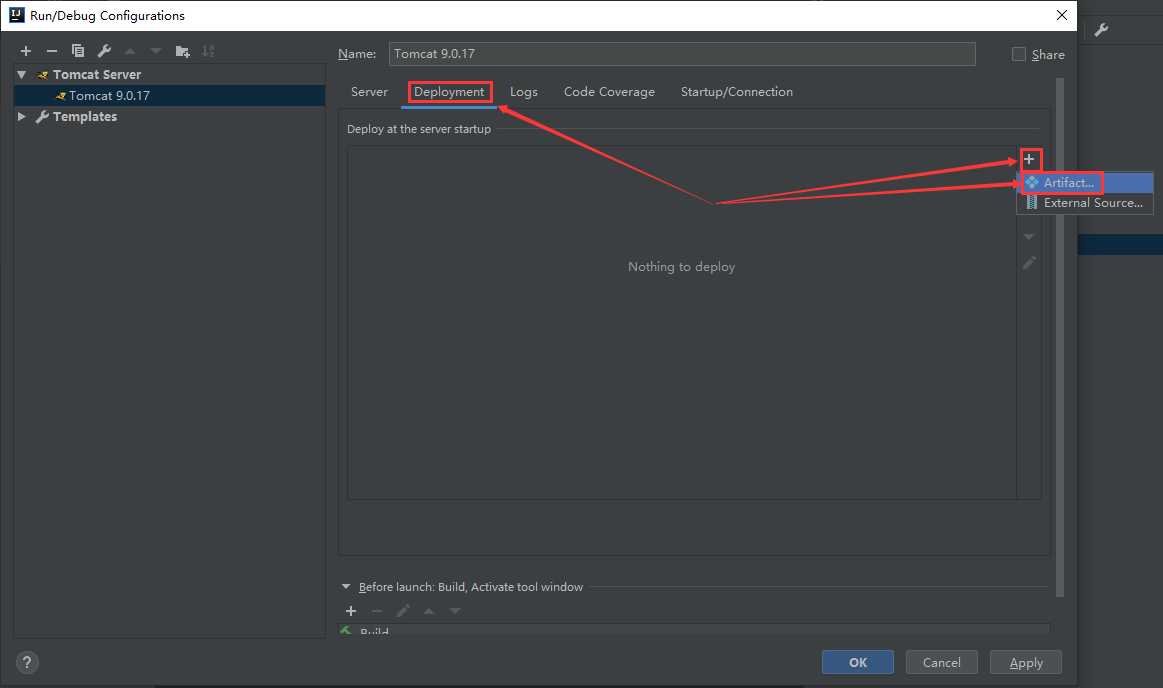Toggle the Share checkbox
Viewport: 1163px width, 688px height.
1019,54
